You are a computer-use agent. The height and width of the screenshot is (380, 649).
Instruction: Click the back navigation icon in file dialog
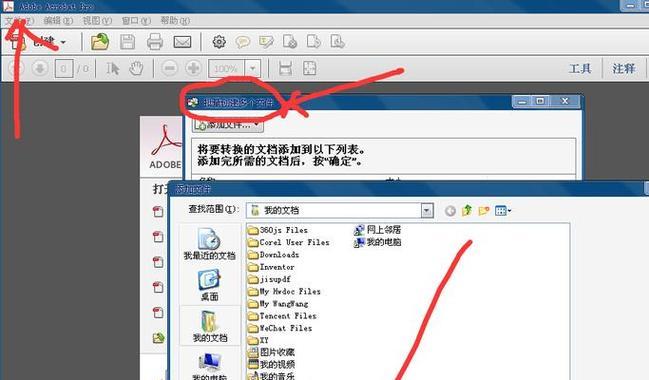(x=450, y=211)
